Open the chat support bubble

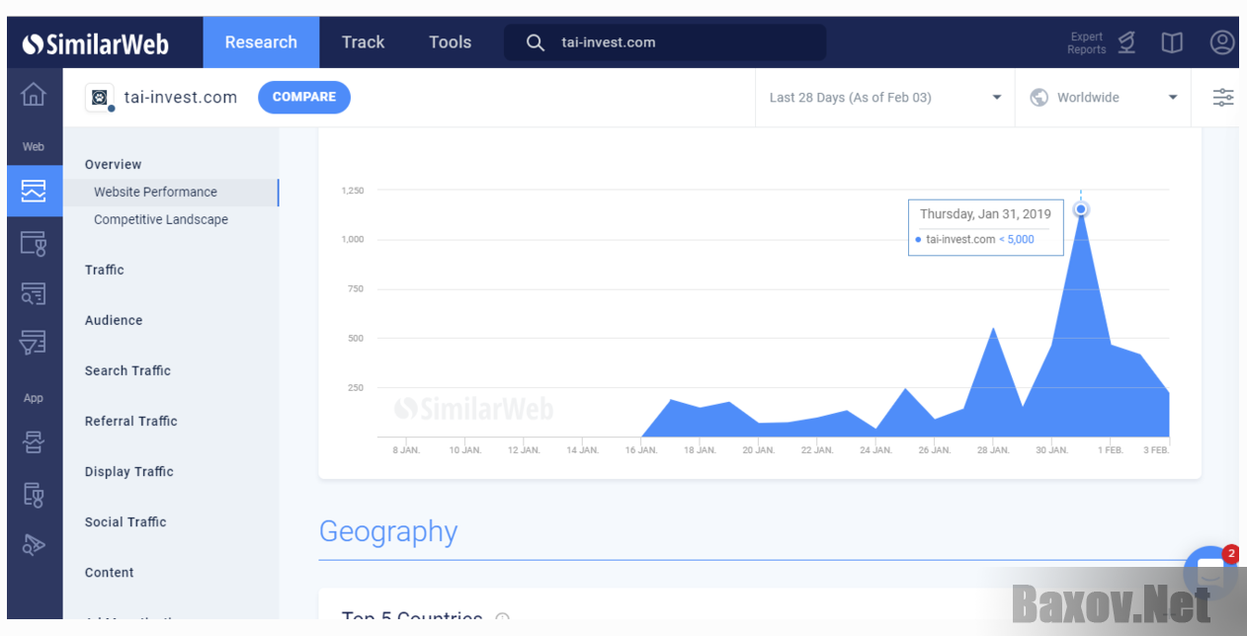pyautogui.click(x=1209, y=573)
